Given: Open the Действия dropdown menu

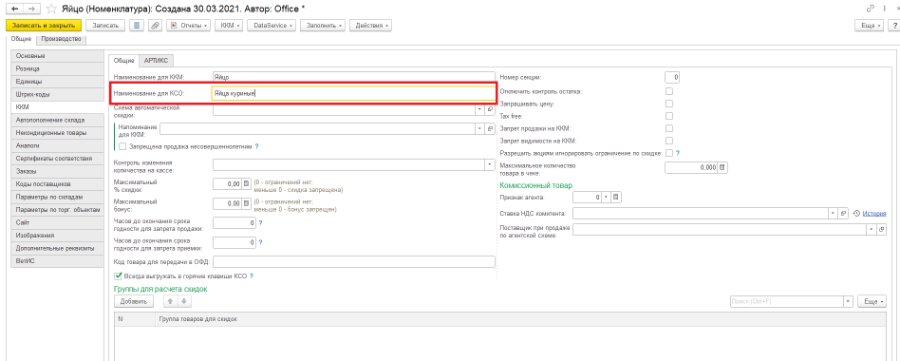Looking at the screenshot, I should tap(371, 25).
